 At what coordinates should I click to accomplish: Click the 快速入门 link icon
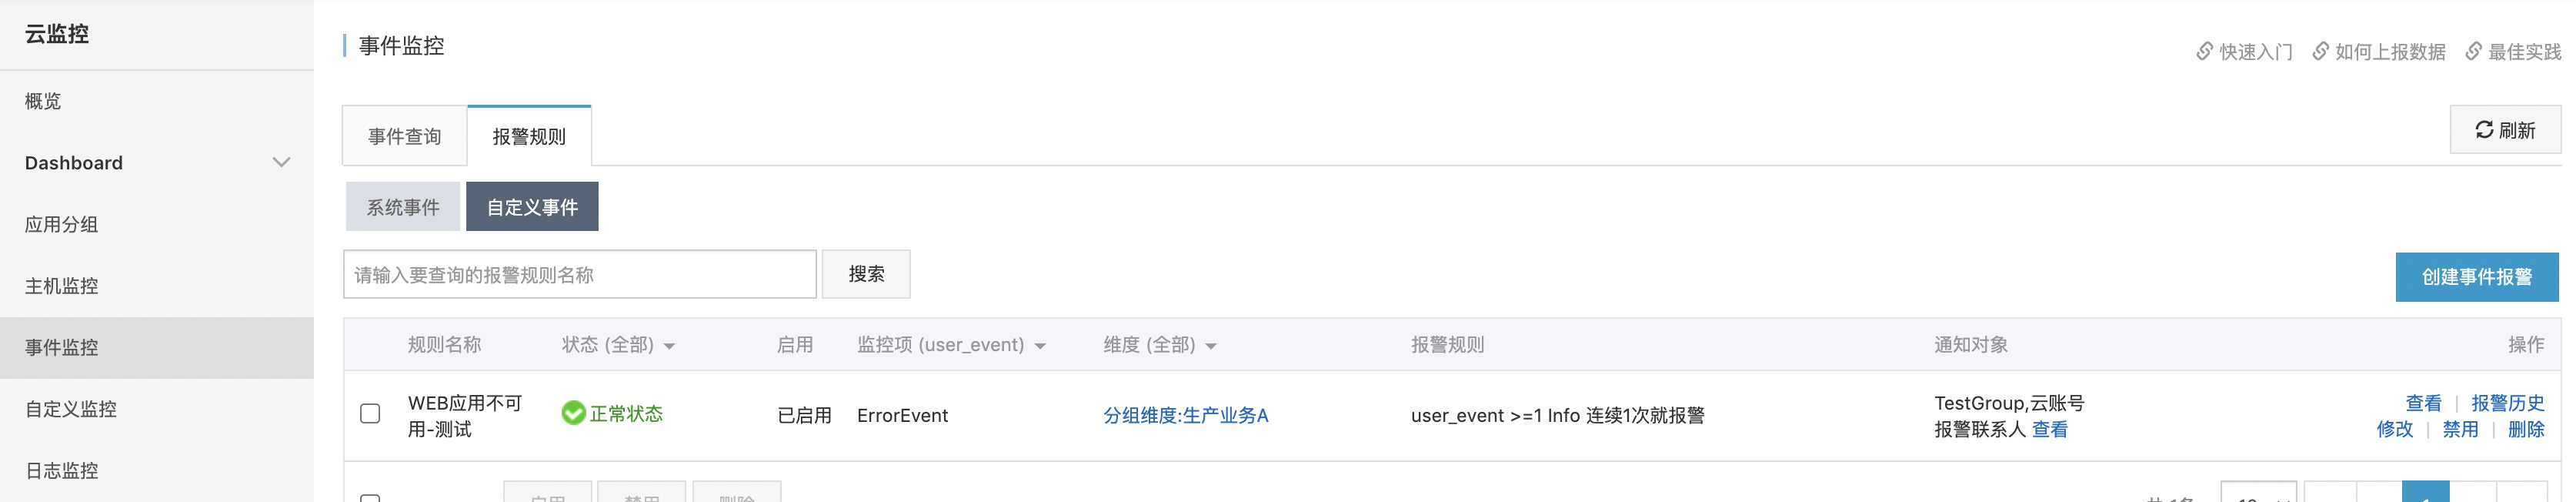pos(2204,51)
